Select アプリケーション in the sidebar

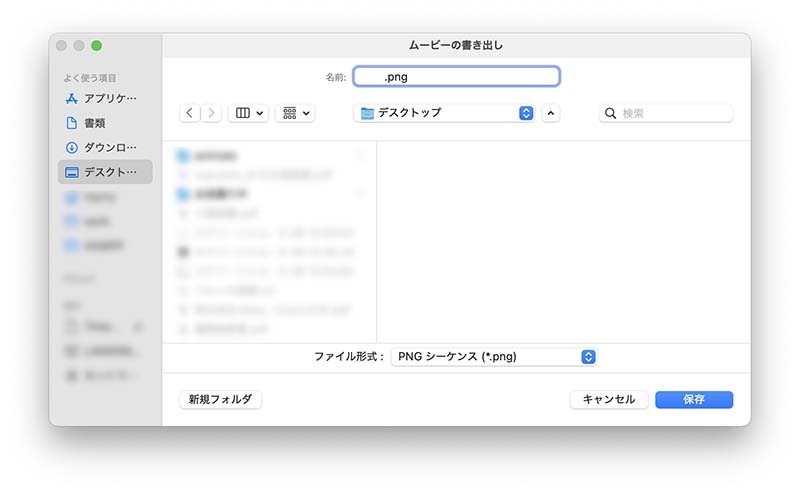(105, 99)
